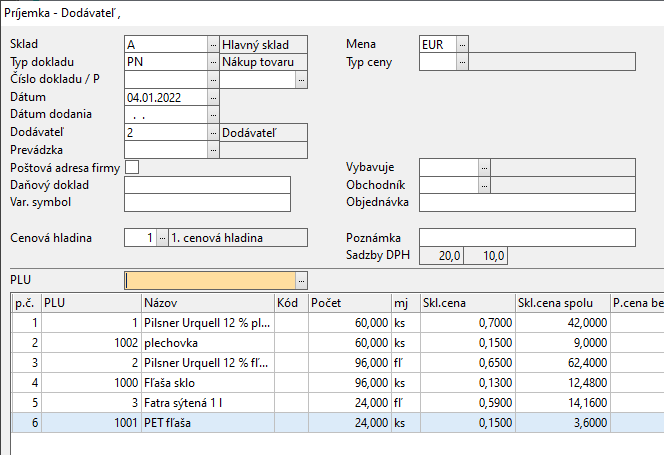Screen dimensions: 664x455
Task: Click browse button beside Dodávateľ field
Action: (x=213, y=132)
